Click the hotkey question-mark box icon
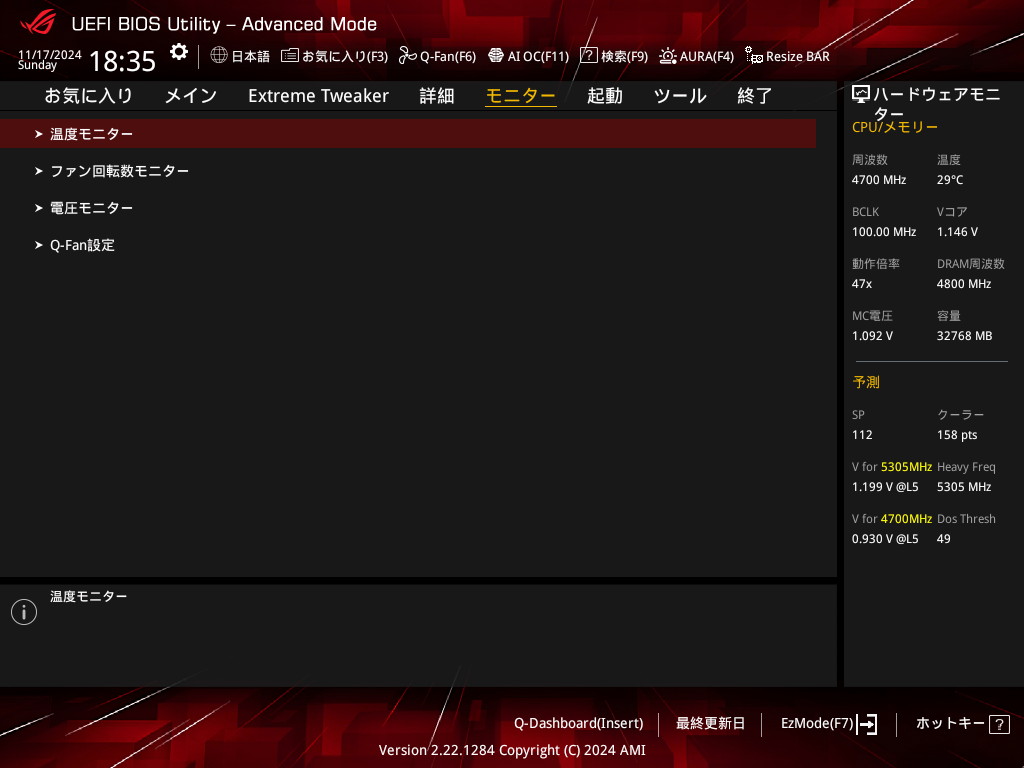The width and height of the screenshot is (1024, 768). click(x=999, y=724)
